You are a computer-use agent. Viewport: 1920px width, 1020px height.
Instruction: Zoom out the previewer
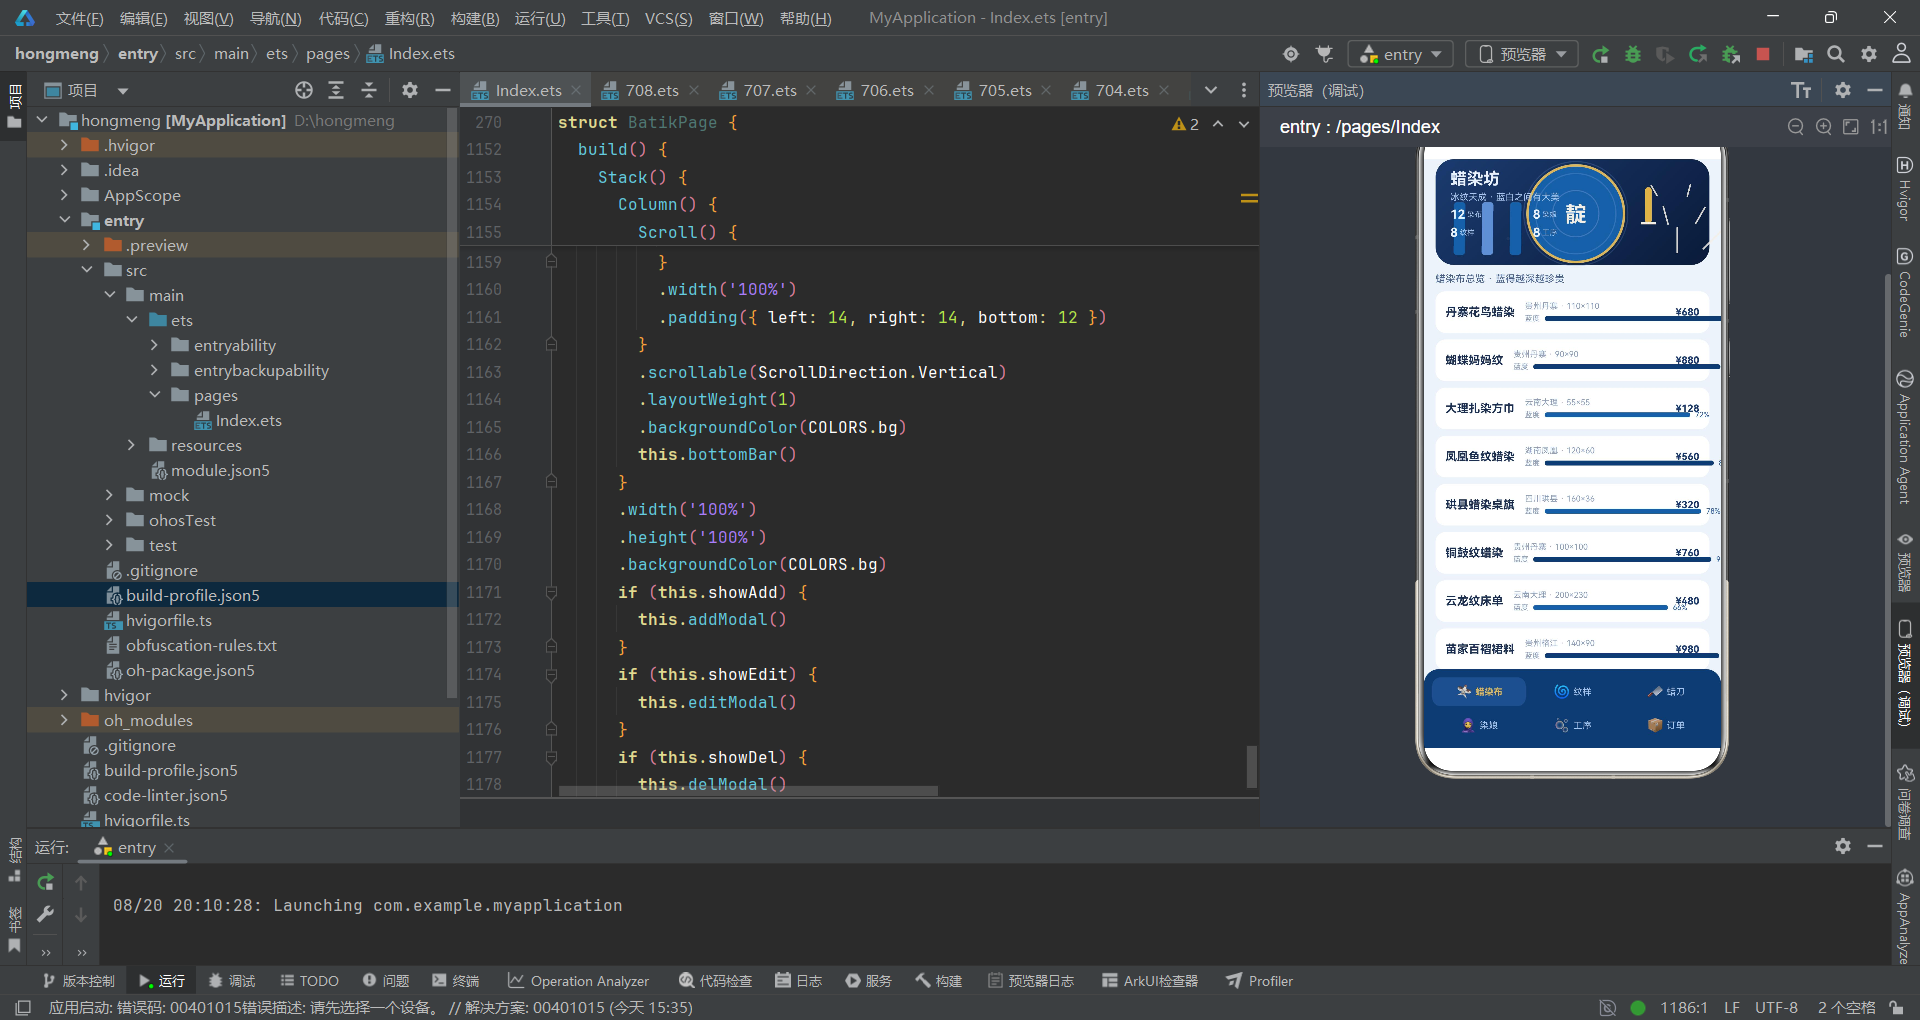1796,127
